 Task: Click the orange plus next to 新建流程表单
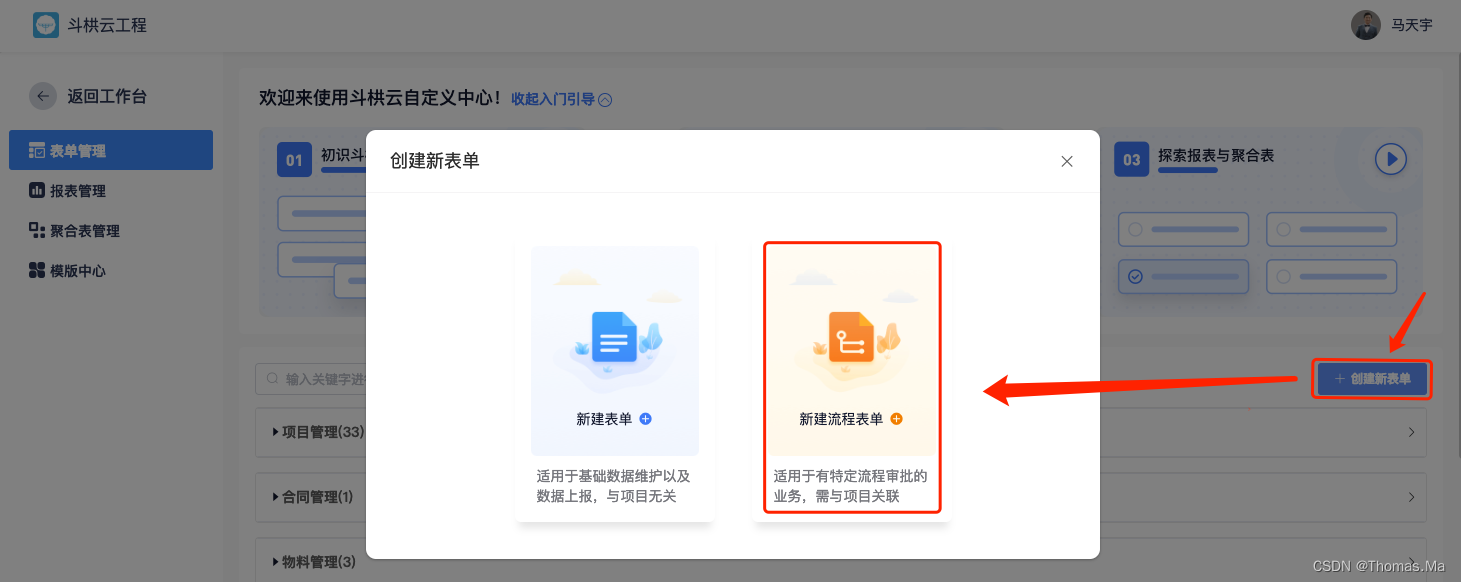[896, 419]
